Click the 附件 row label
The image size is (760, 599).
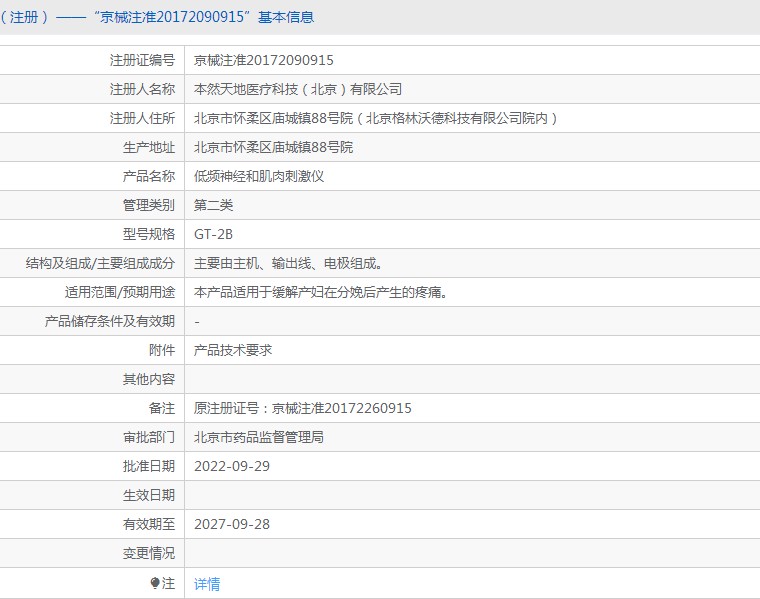162,350
